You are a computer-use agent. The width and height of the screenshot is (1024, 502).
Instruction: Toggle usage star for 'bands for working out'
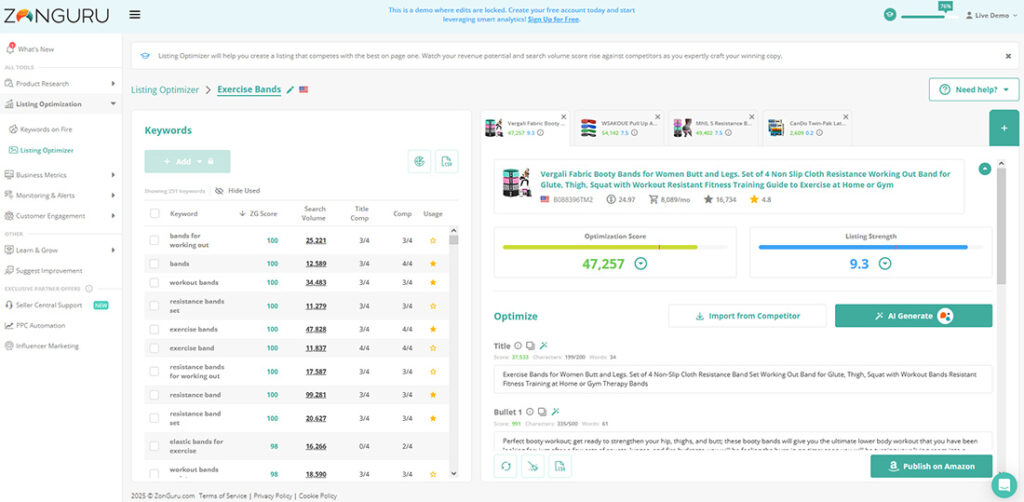pos(432,240)
